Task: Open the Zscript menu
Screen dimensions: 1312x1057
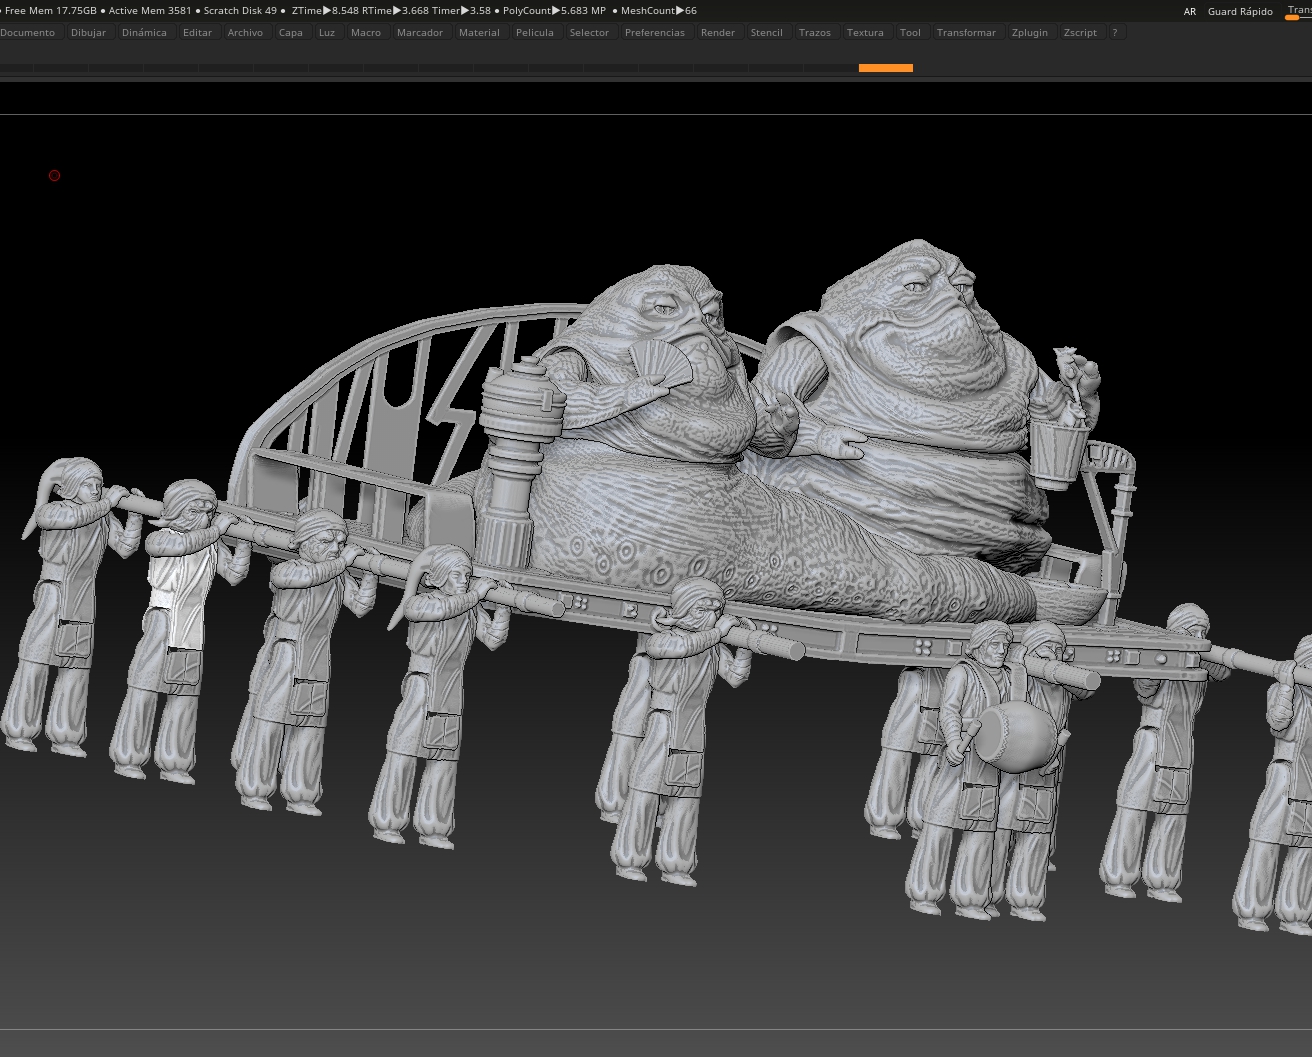Action: point(1080,33)
